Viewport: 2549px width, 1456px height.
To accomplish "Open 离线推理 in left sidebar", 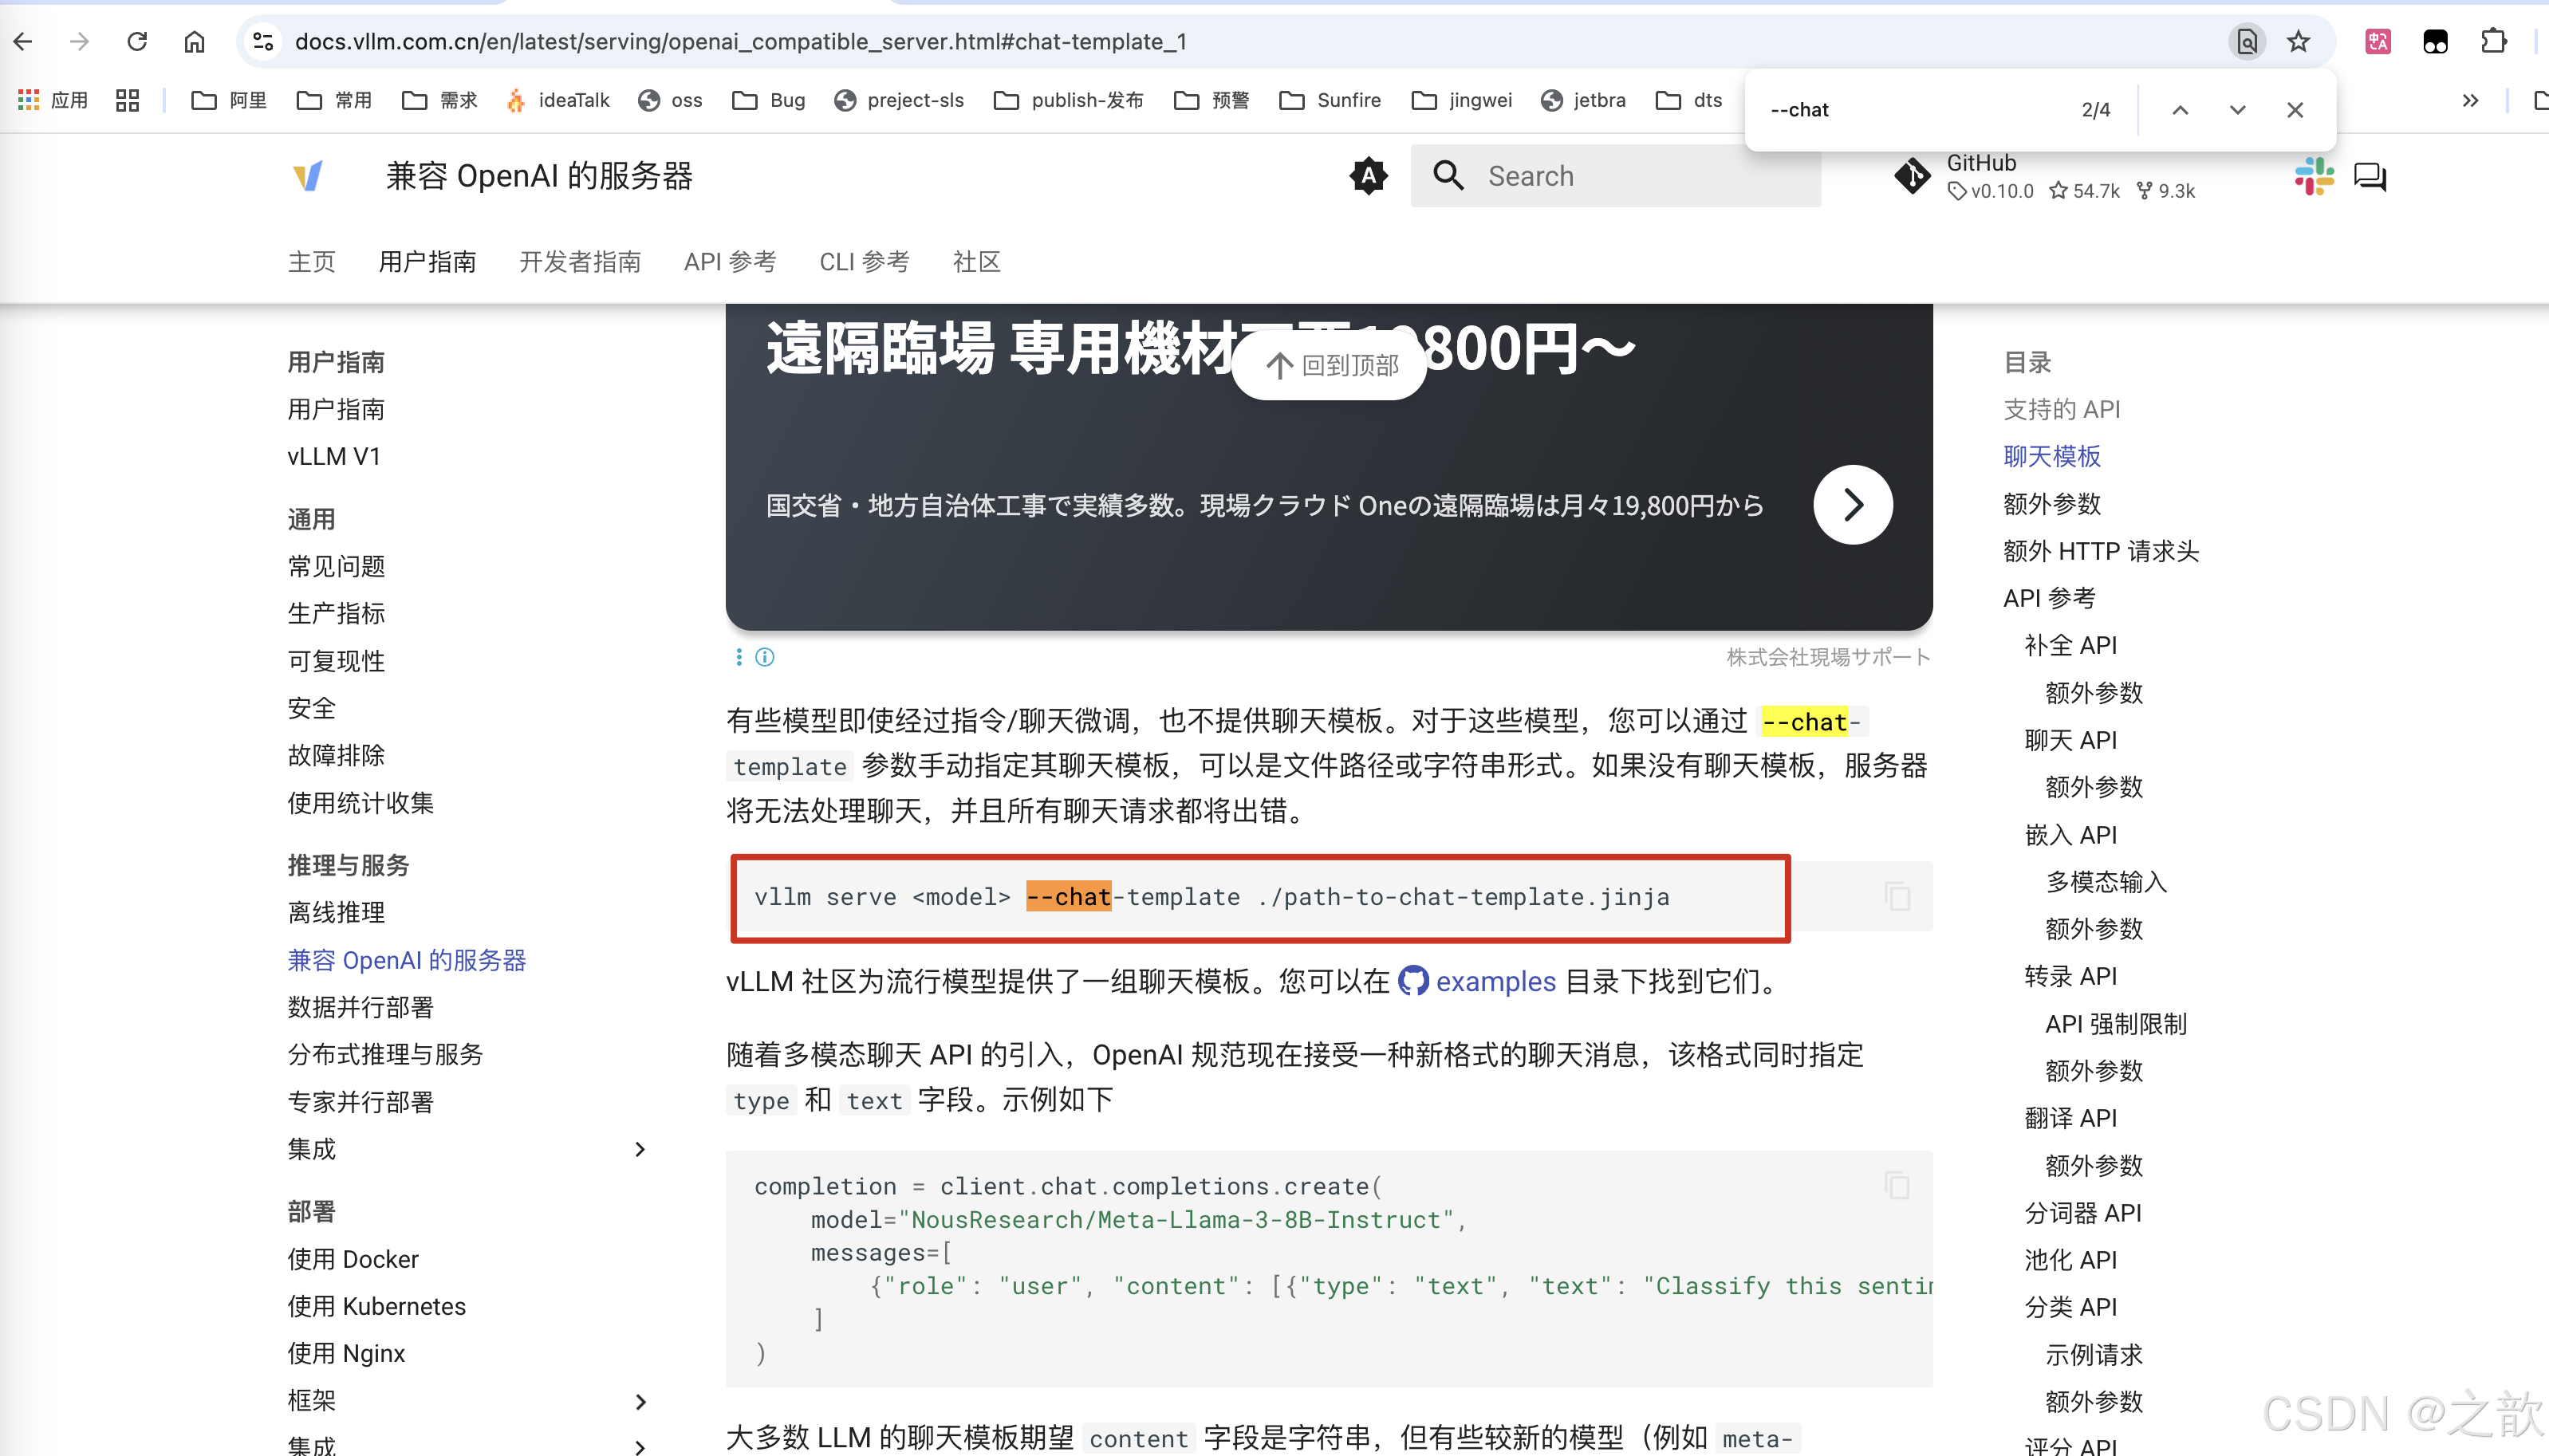I will [336, 912].
